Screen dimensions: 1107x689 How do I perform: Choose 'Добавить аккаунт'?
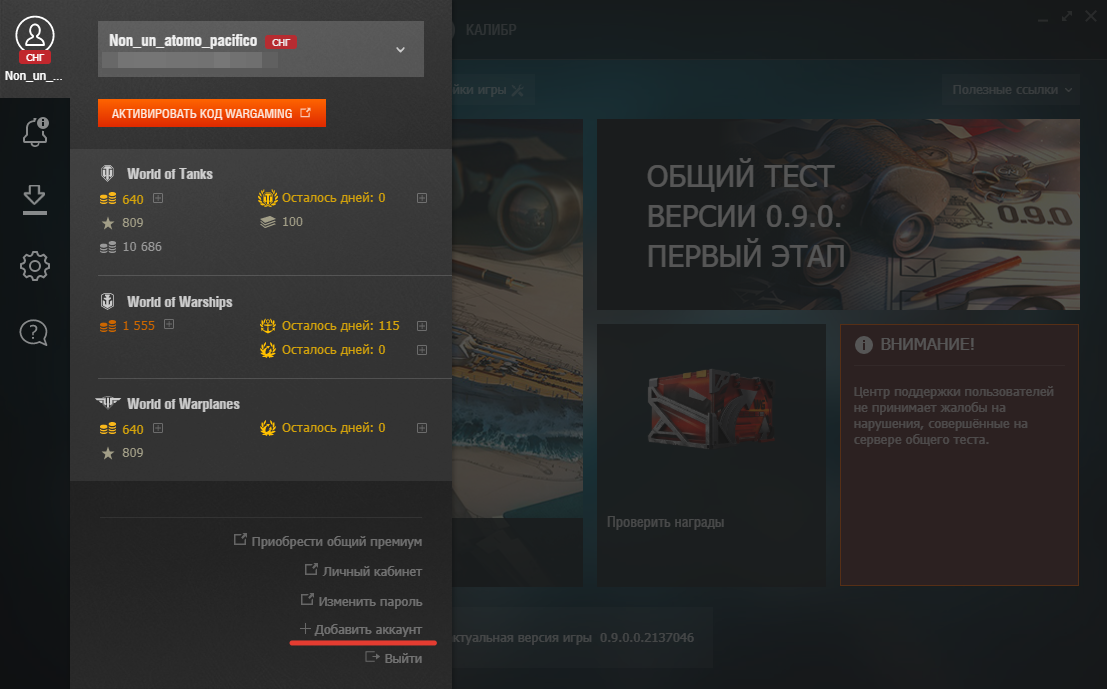point(361,629)
